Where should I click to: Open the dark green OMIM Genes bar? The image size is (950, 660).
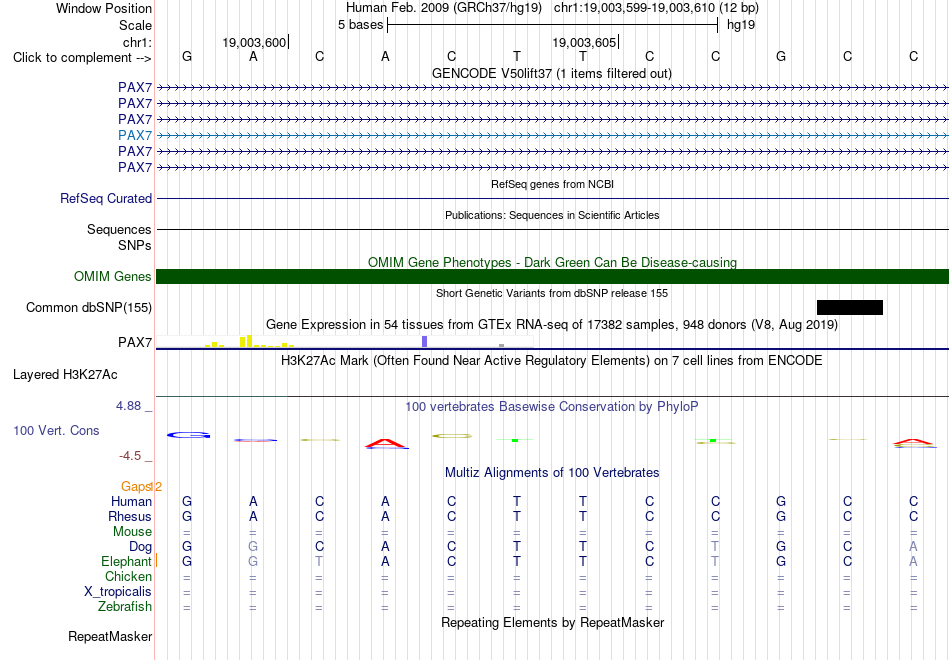(x=552, y=276)
